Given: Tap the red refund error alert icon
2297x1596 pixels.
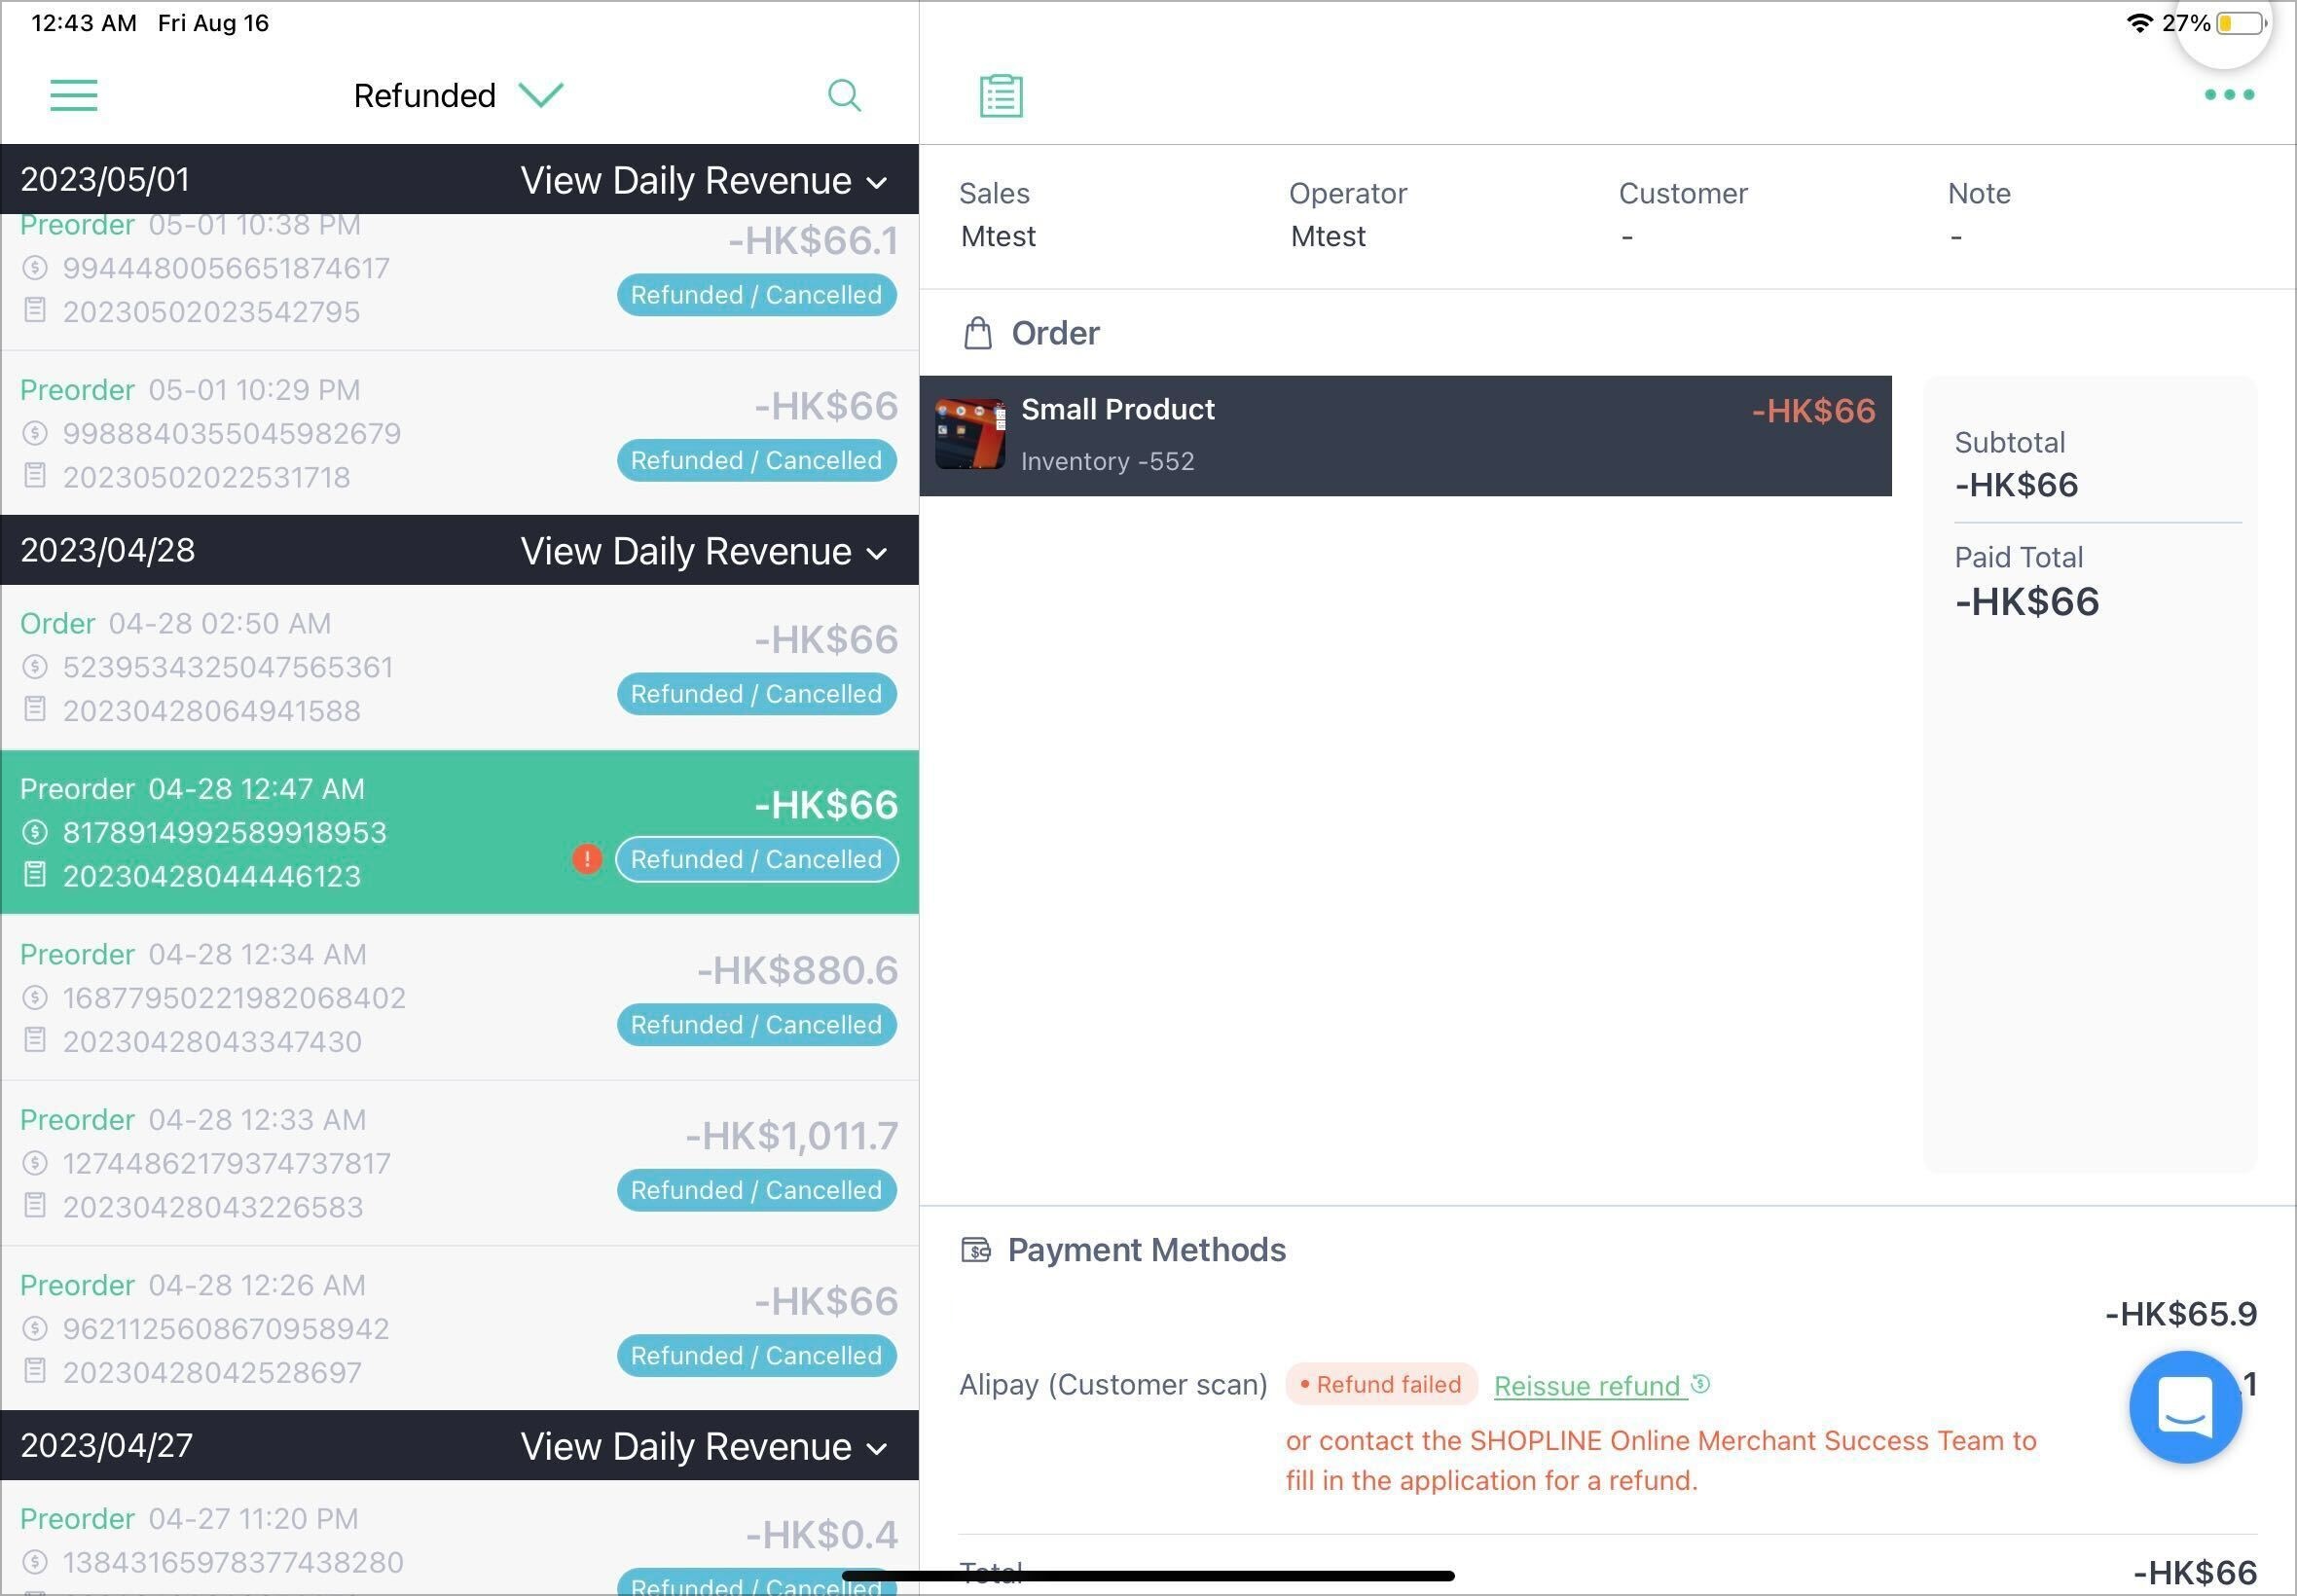Looking at the screenshot, I should point(587,859).
